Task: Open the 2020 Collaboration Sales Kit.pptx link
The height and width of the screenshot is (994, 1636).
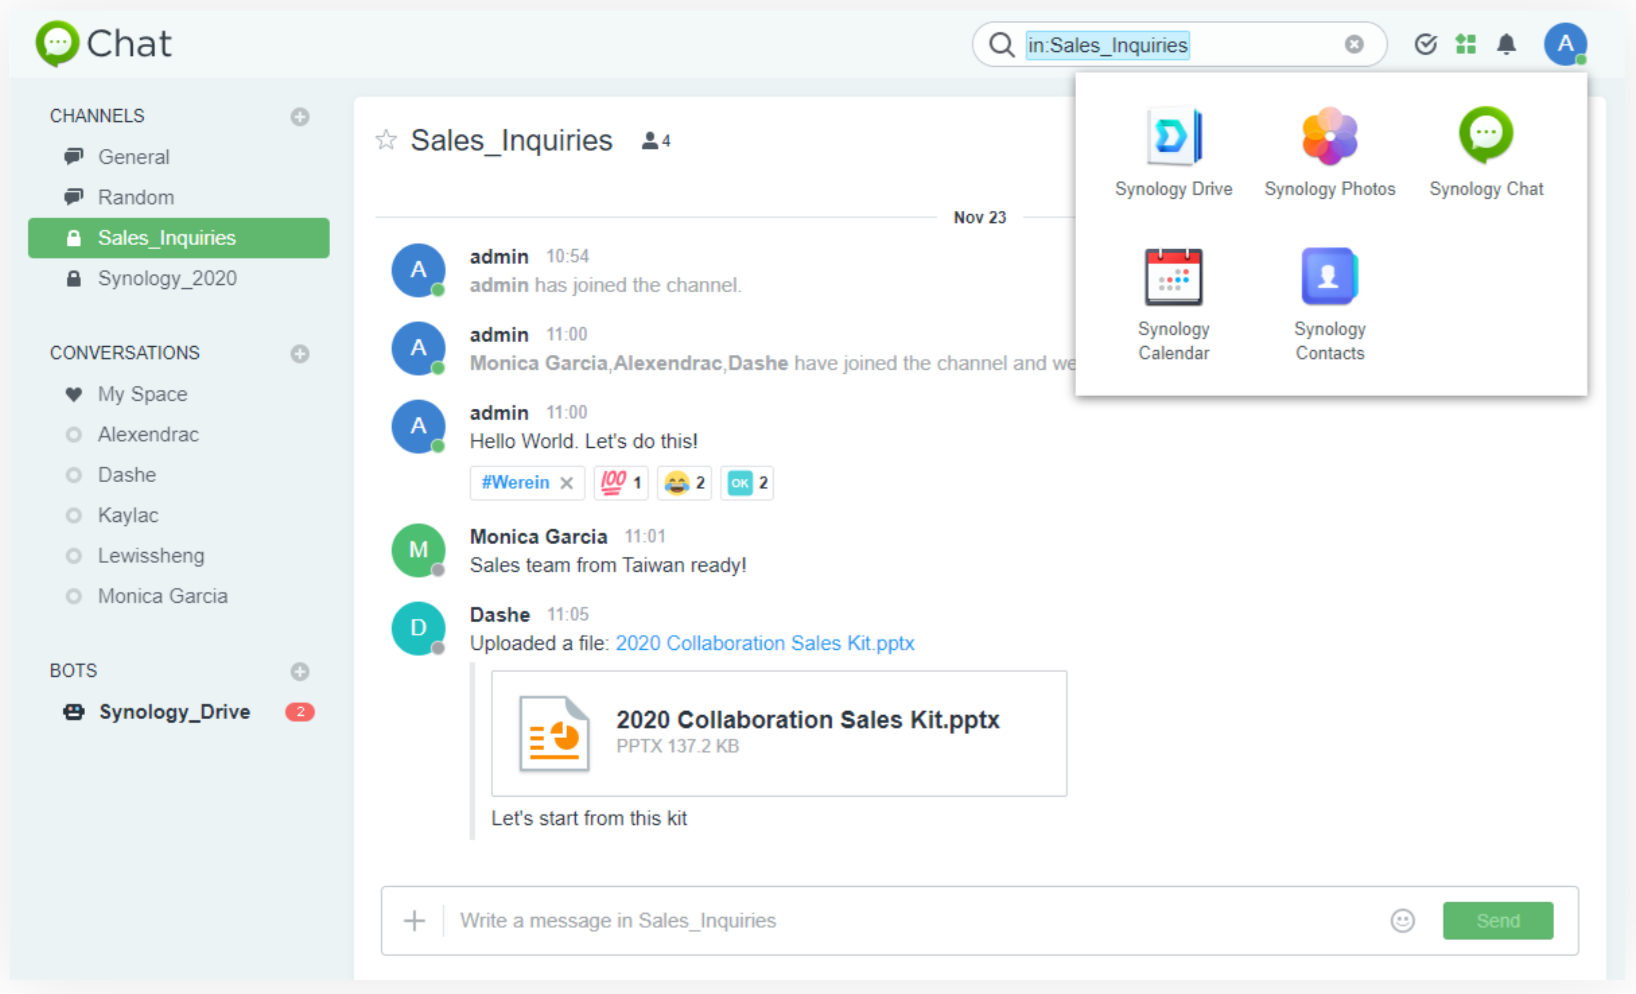Action: [765, 643]
